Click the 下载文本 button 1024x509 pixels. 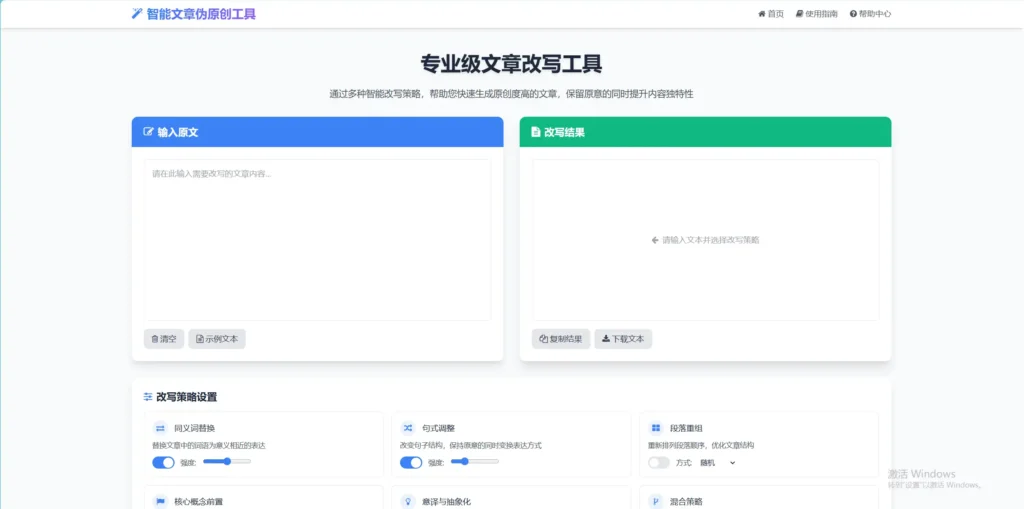coord(623,339)
